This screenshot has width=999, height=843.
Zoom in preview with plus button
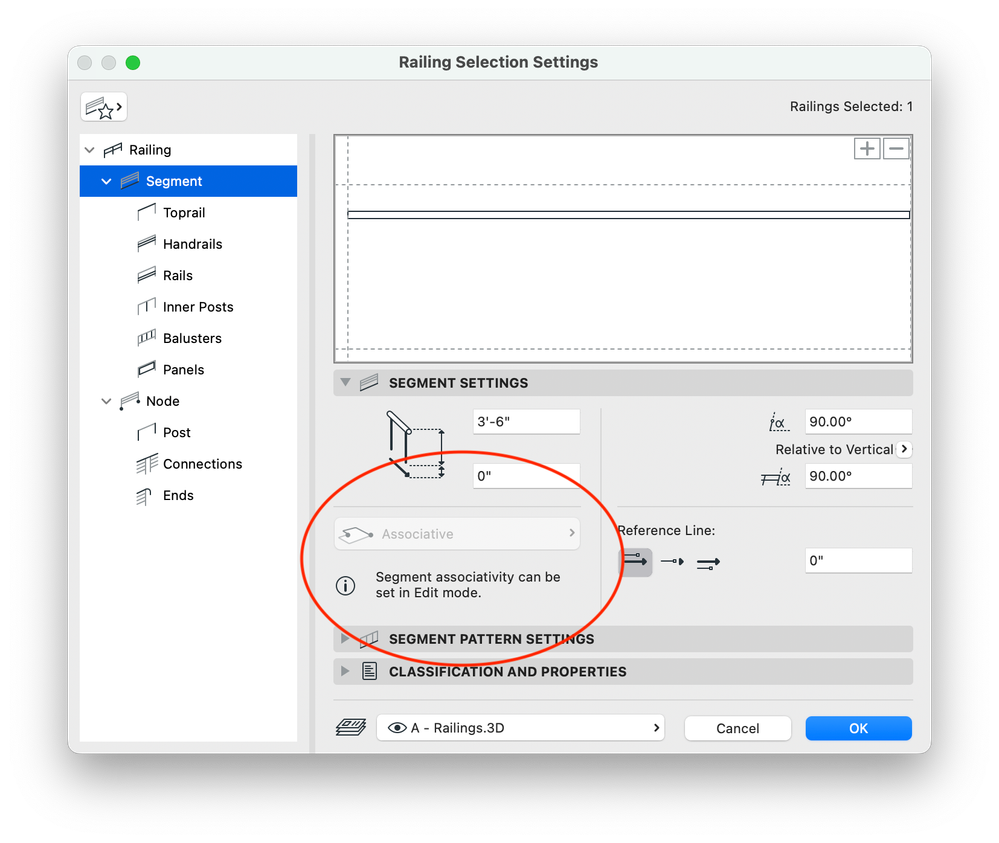click(867, 149)
